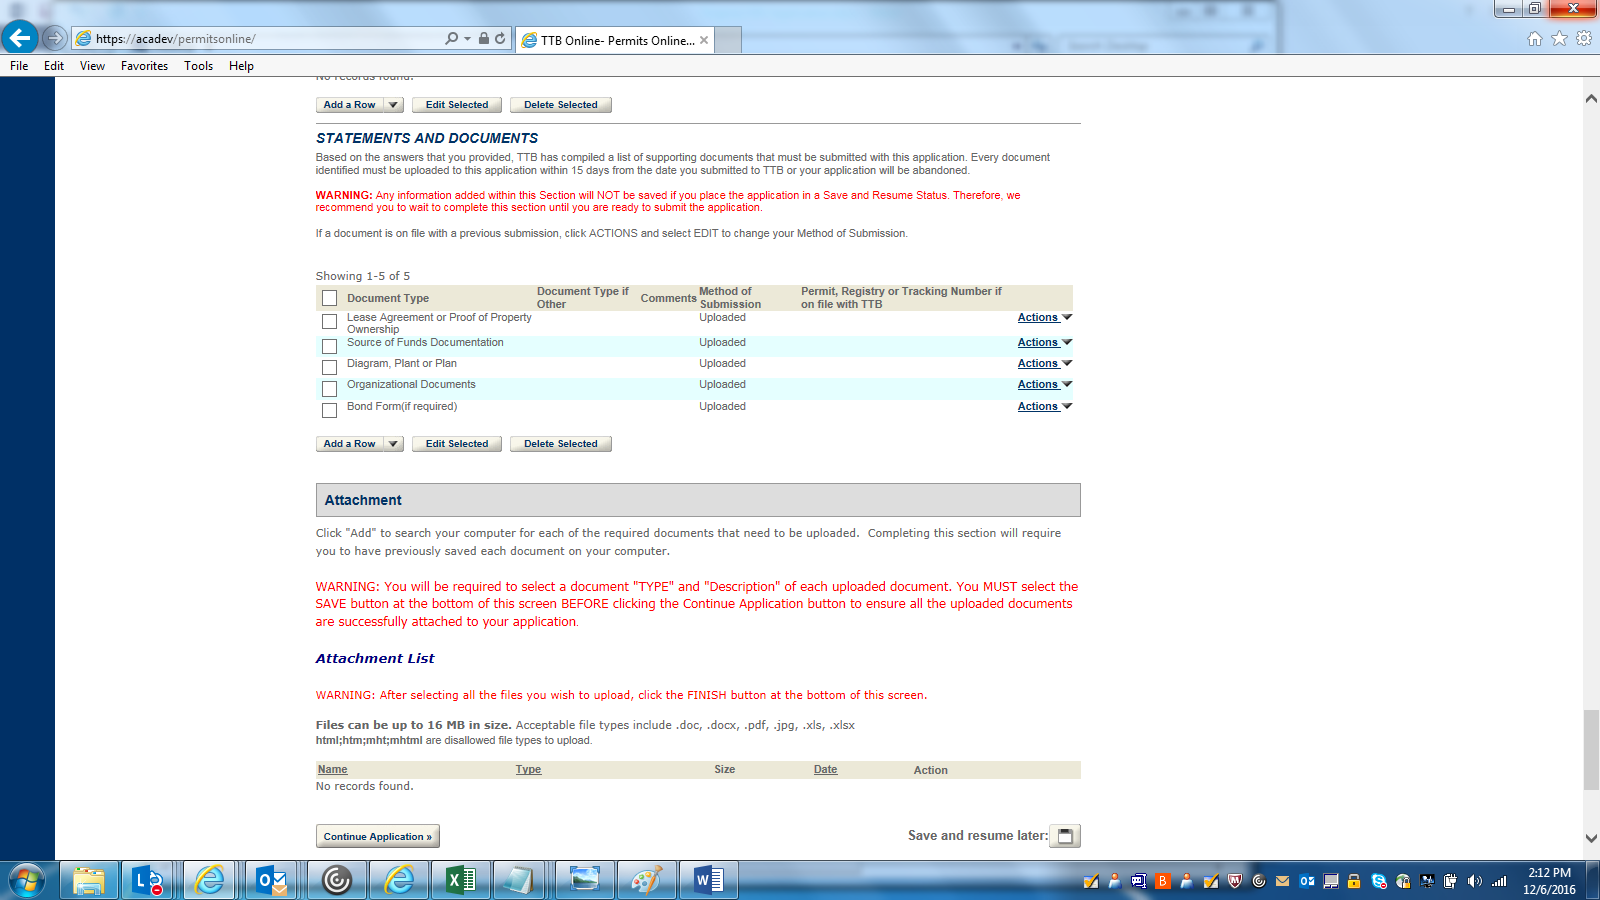The image size is (1600, 900).
Task: Refresh the page with the reload icon
Action: point(500,38)
